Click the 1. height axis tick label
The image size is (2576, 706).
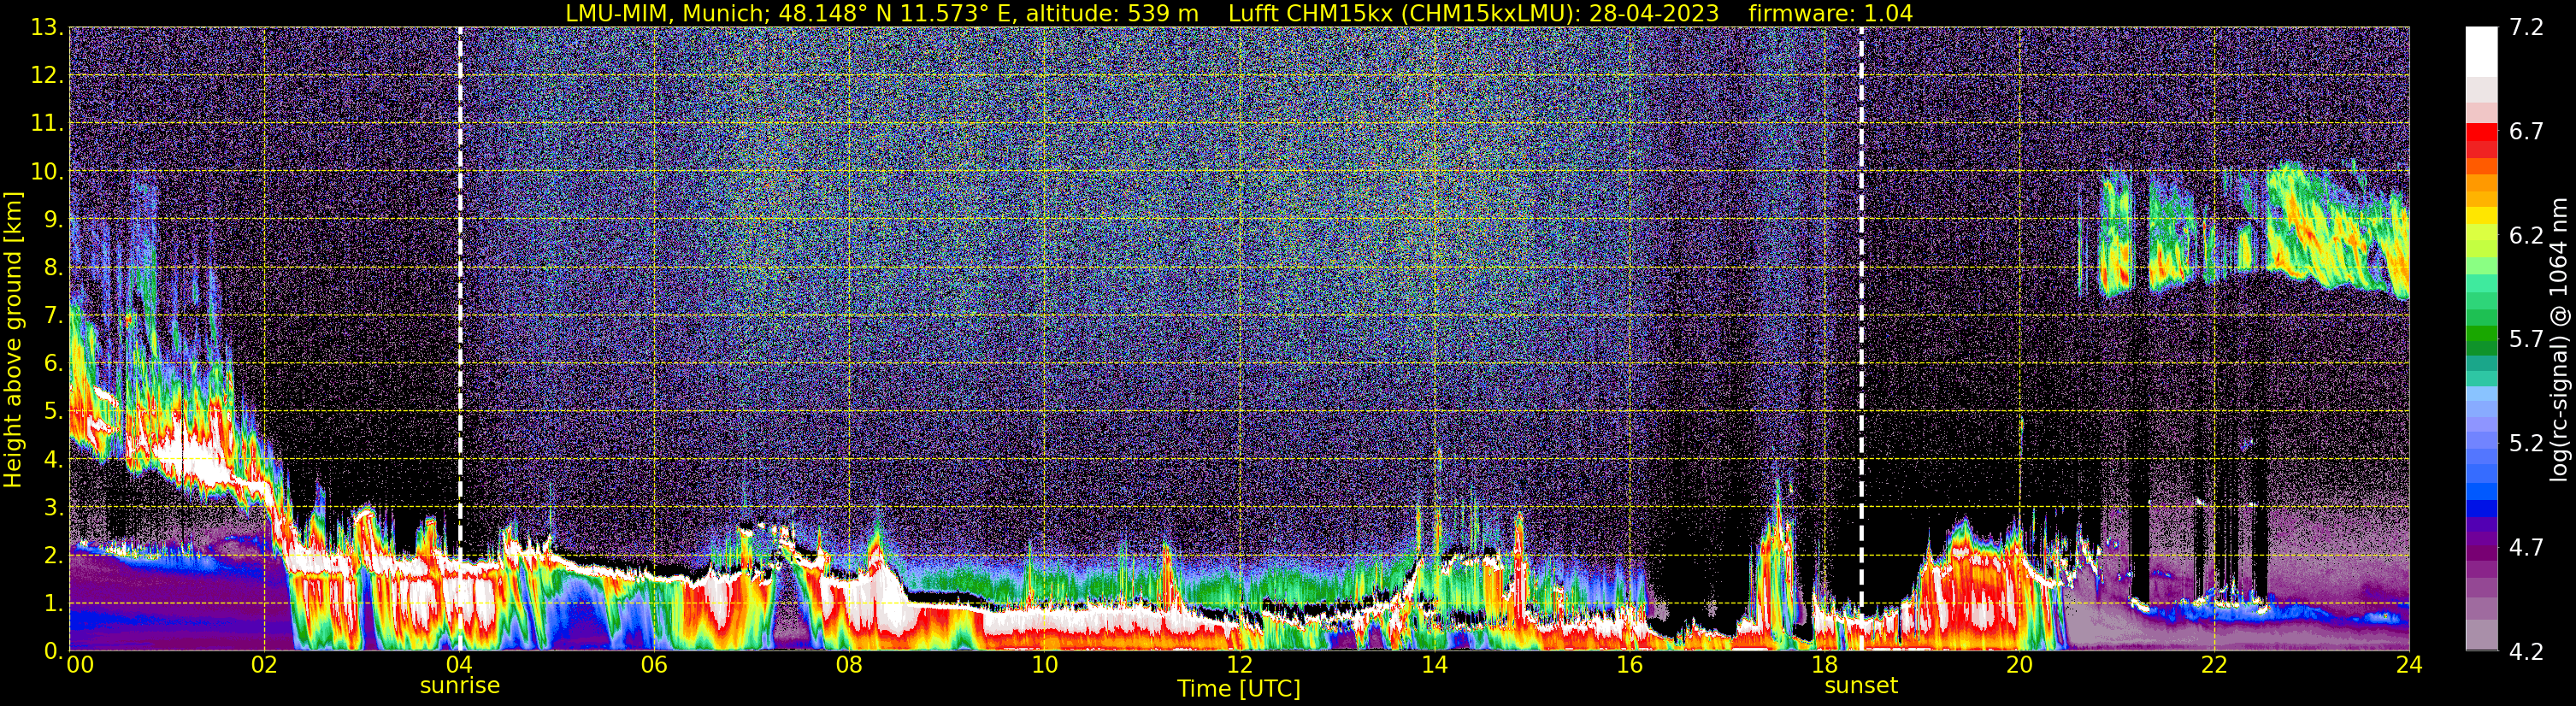click(54, 603)
